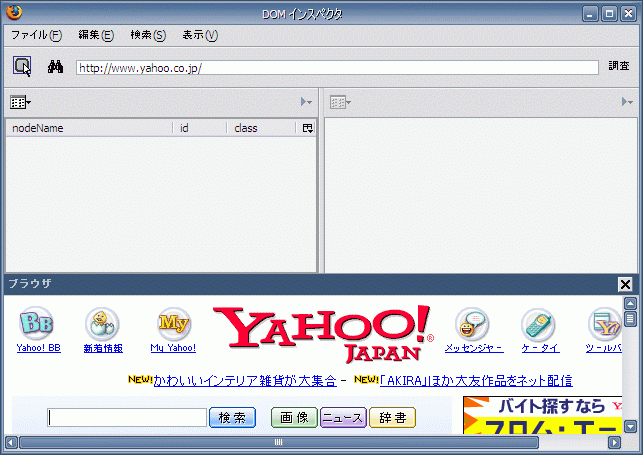
Task: Click the URL field with yahoo.co.jp
Action: click(x=337, y=68)
